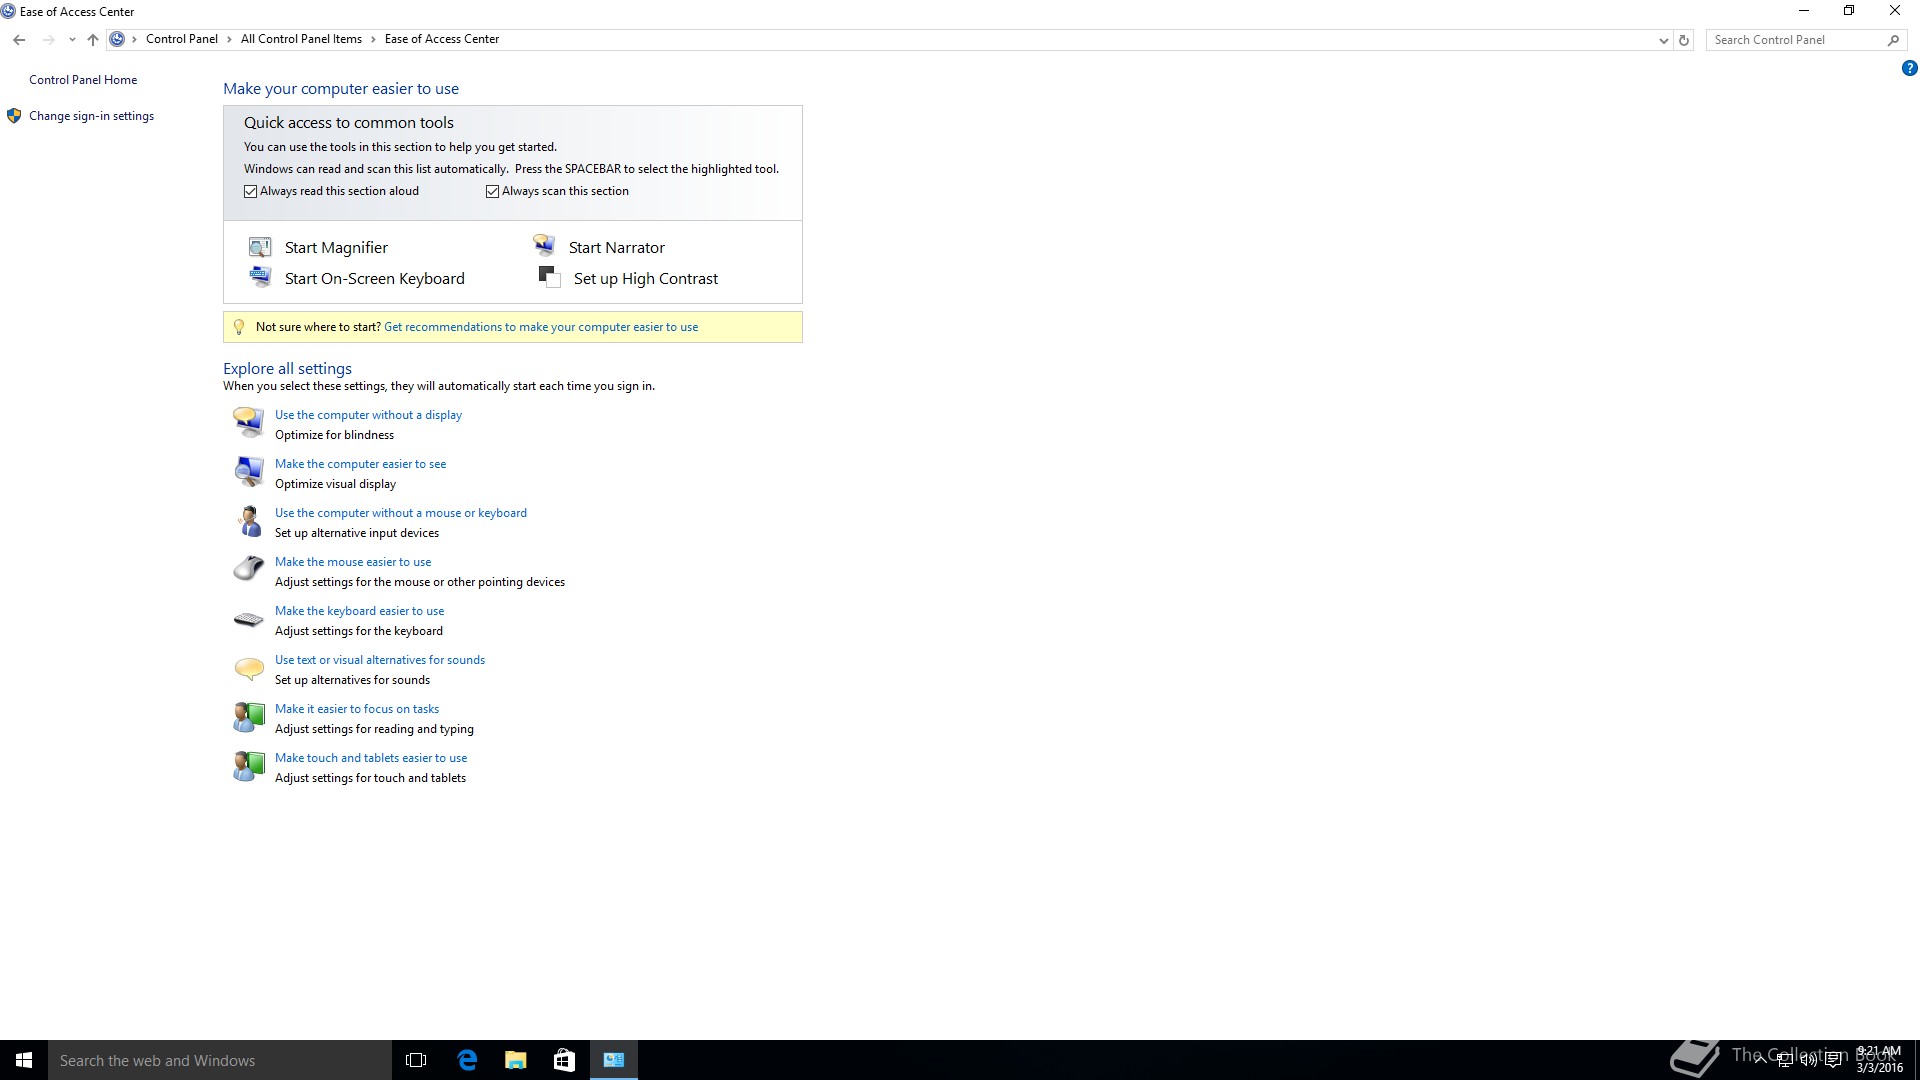Screen dimensions: 1920x1080
Task: Click the Start Magnifier icon
Action: (x=260, y=247)
